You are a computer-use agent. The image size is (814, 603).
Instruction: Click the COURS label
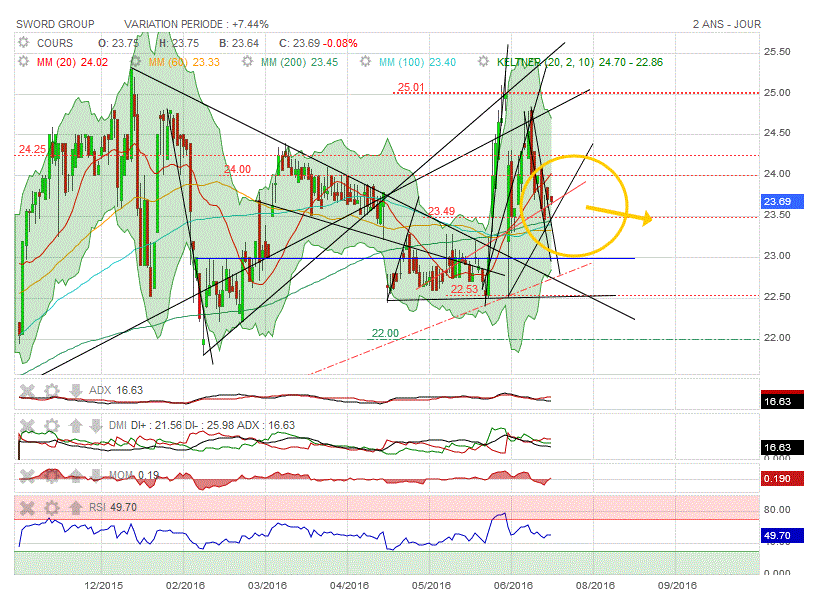pyautogui.click(x=55, y=43)
